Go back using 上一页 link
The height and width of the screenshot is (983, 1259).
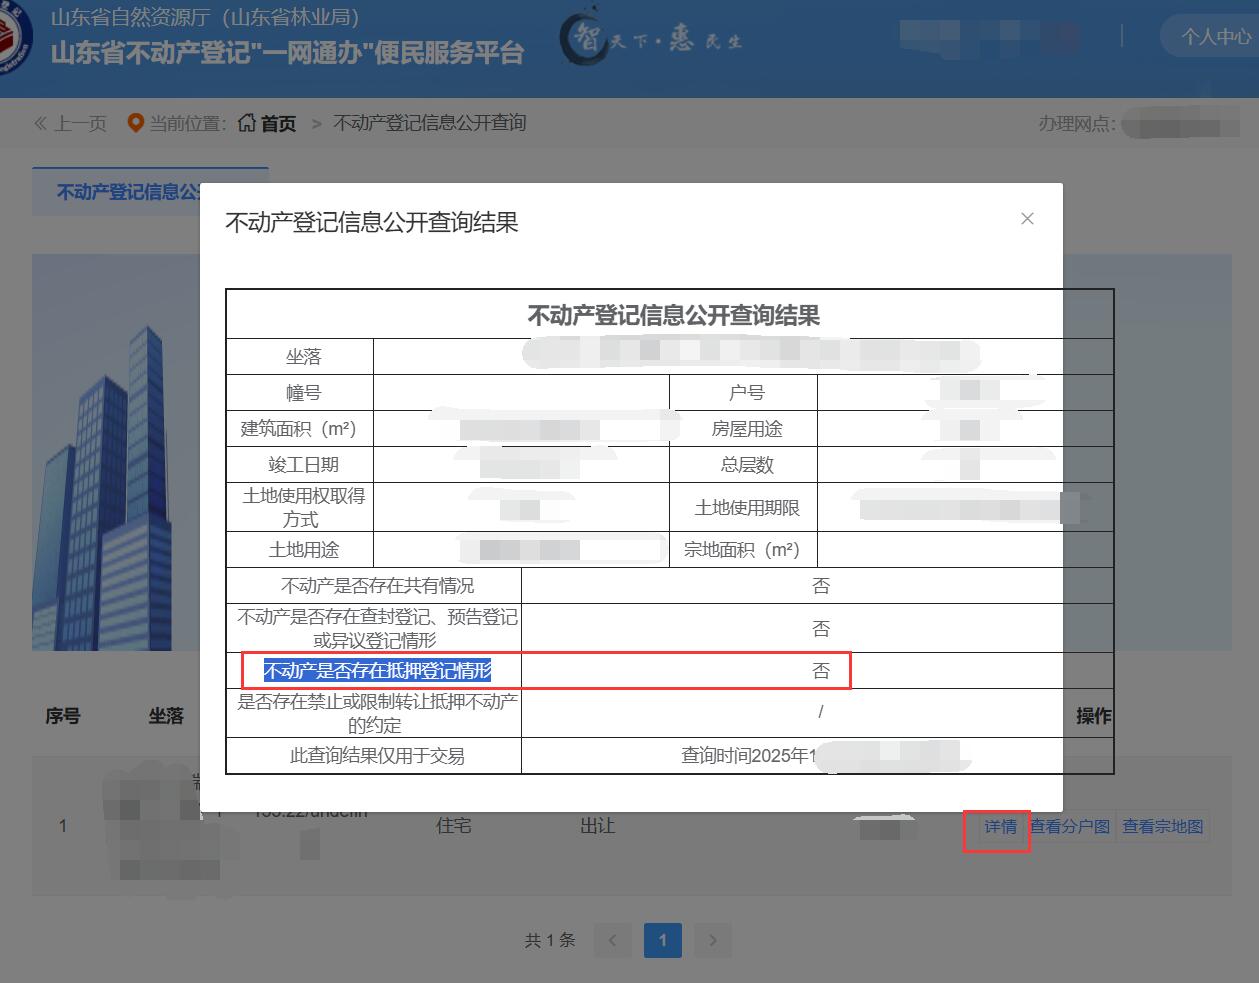(x=70, y=123)
